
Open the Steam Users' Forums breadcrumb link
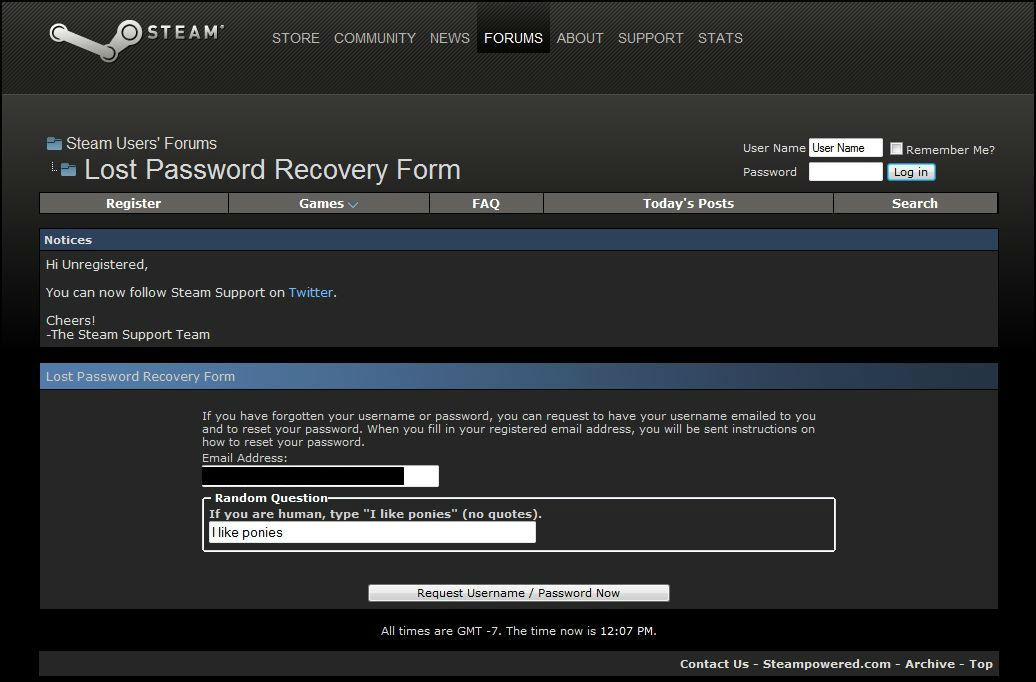[x=141, y=143]
